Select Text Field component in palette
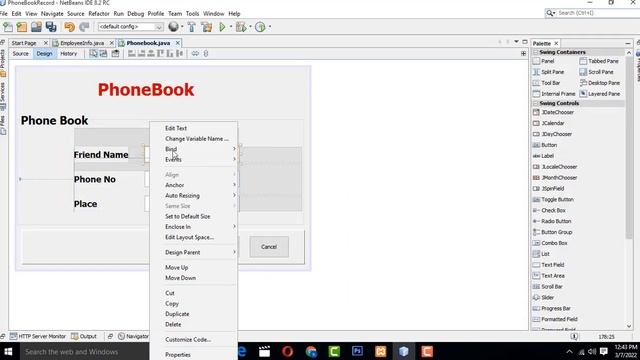 [549, 265]
